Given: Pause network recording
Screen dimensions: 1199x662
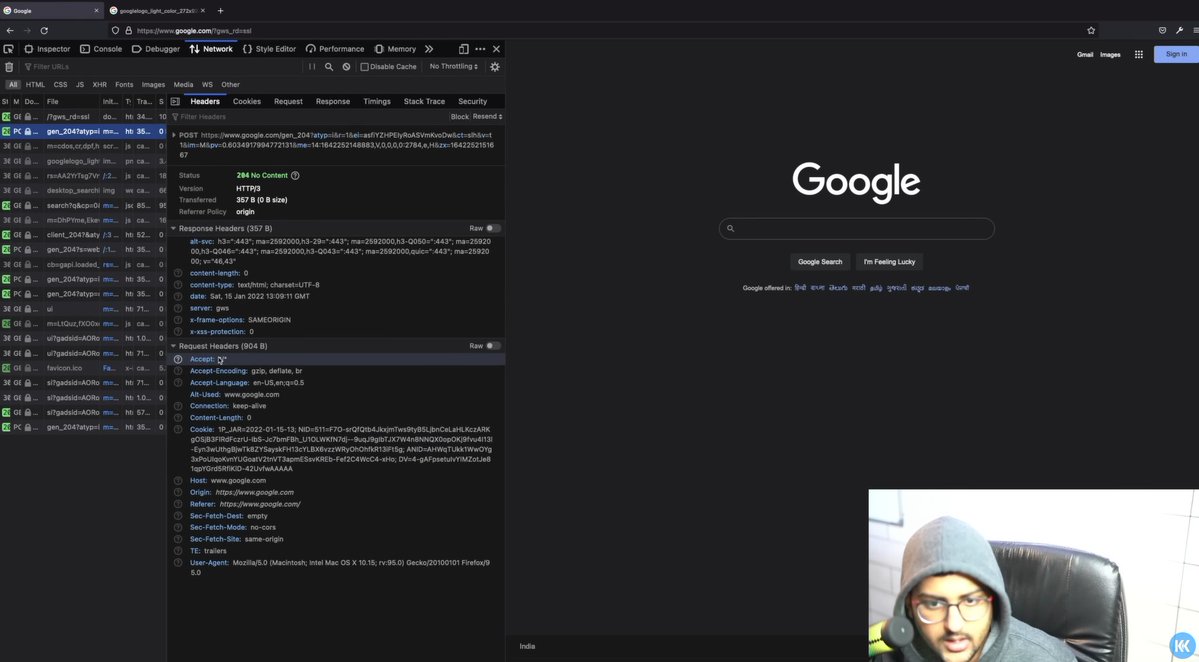Looking at the screenshot, I should tap(312, 67).
